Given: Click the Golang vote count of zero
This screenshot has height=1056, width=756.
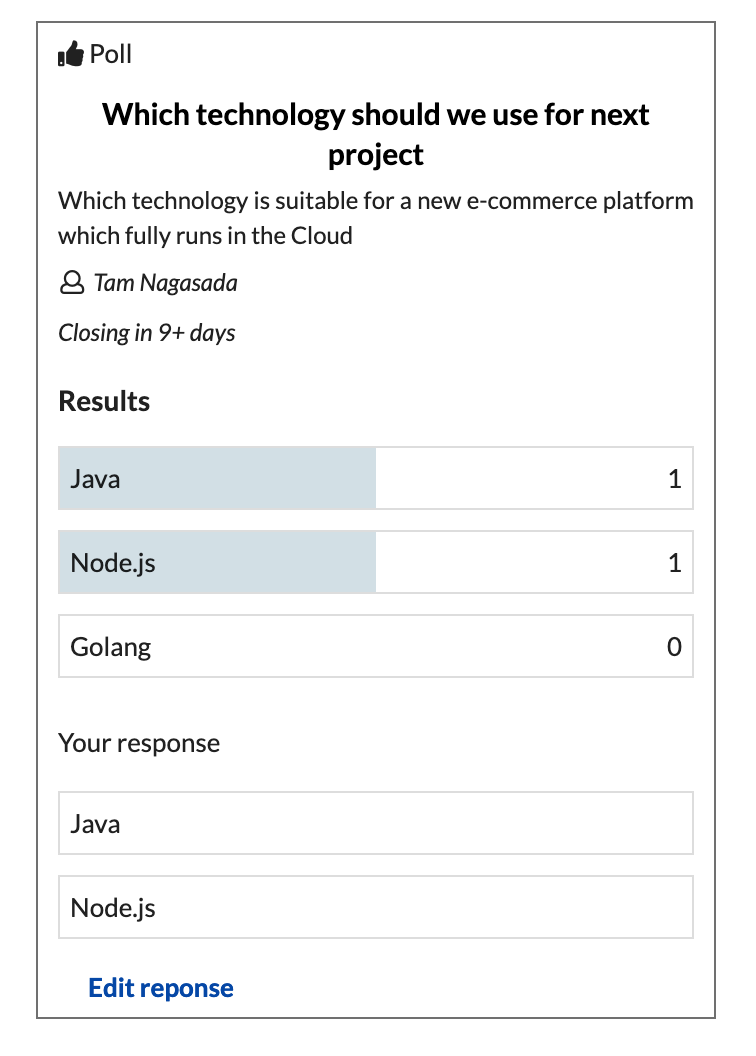Looking at the screenshot, I should (x=674, y=647).
